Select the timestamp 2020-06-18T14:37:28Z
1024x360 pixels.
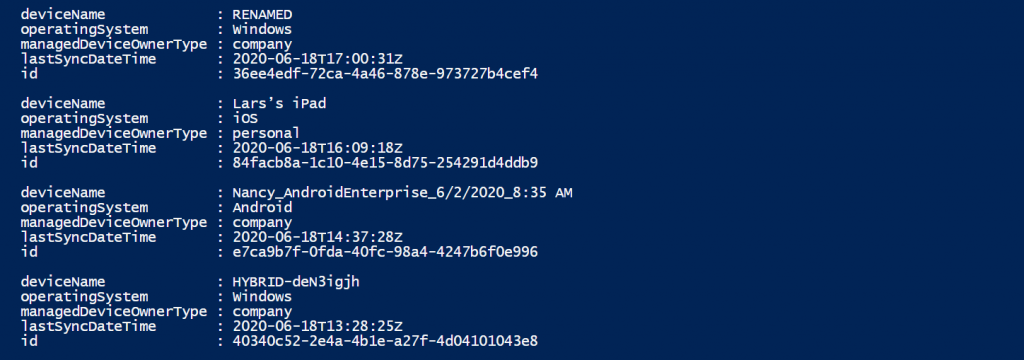[x=317, y=237]
